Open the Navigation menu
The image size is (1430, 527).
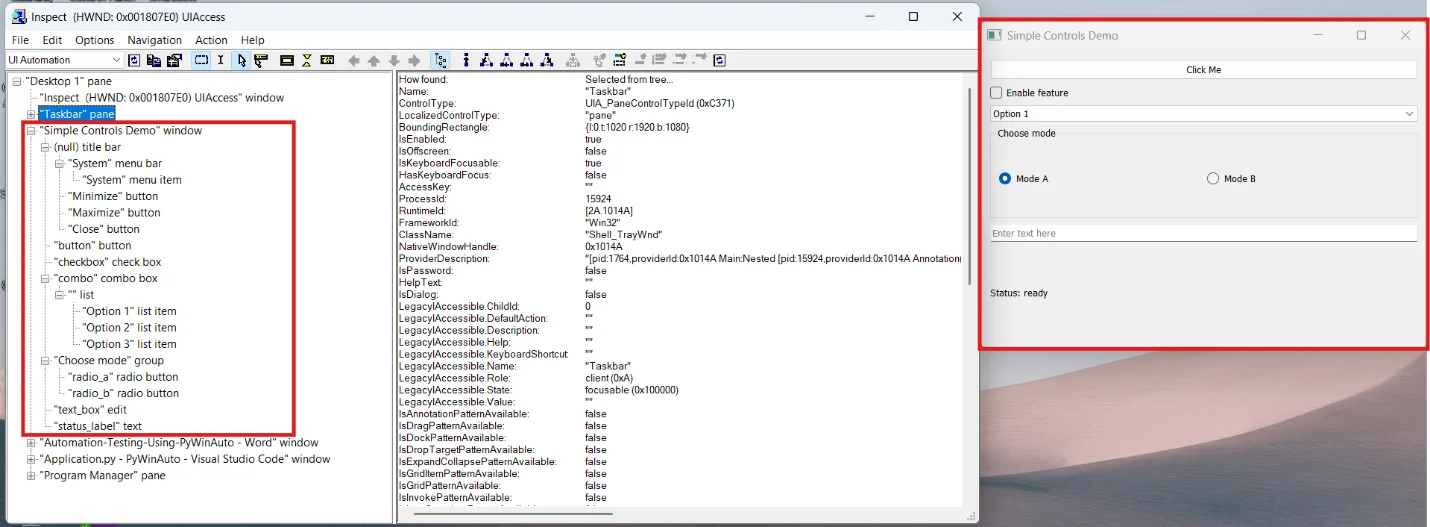click(155, 40)
